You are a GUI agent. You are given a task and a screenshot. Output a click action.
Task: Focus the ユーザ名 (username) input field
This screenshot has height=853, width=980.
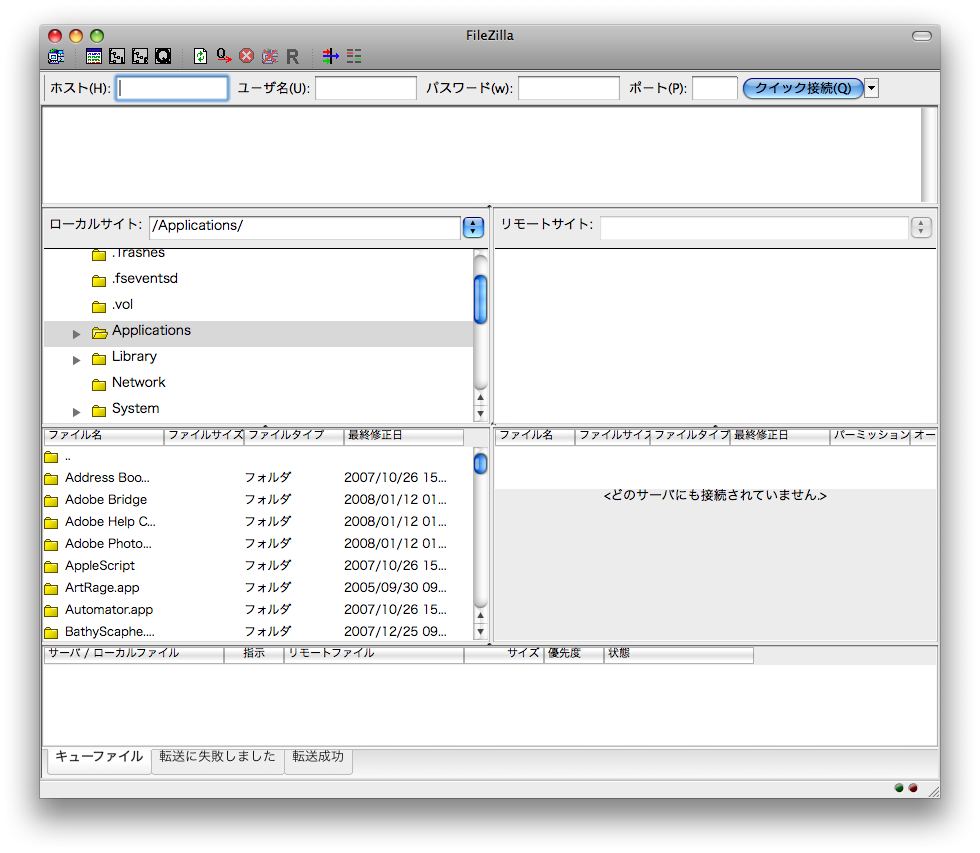click(x=366, y=88)
